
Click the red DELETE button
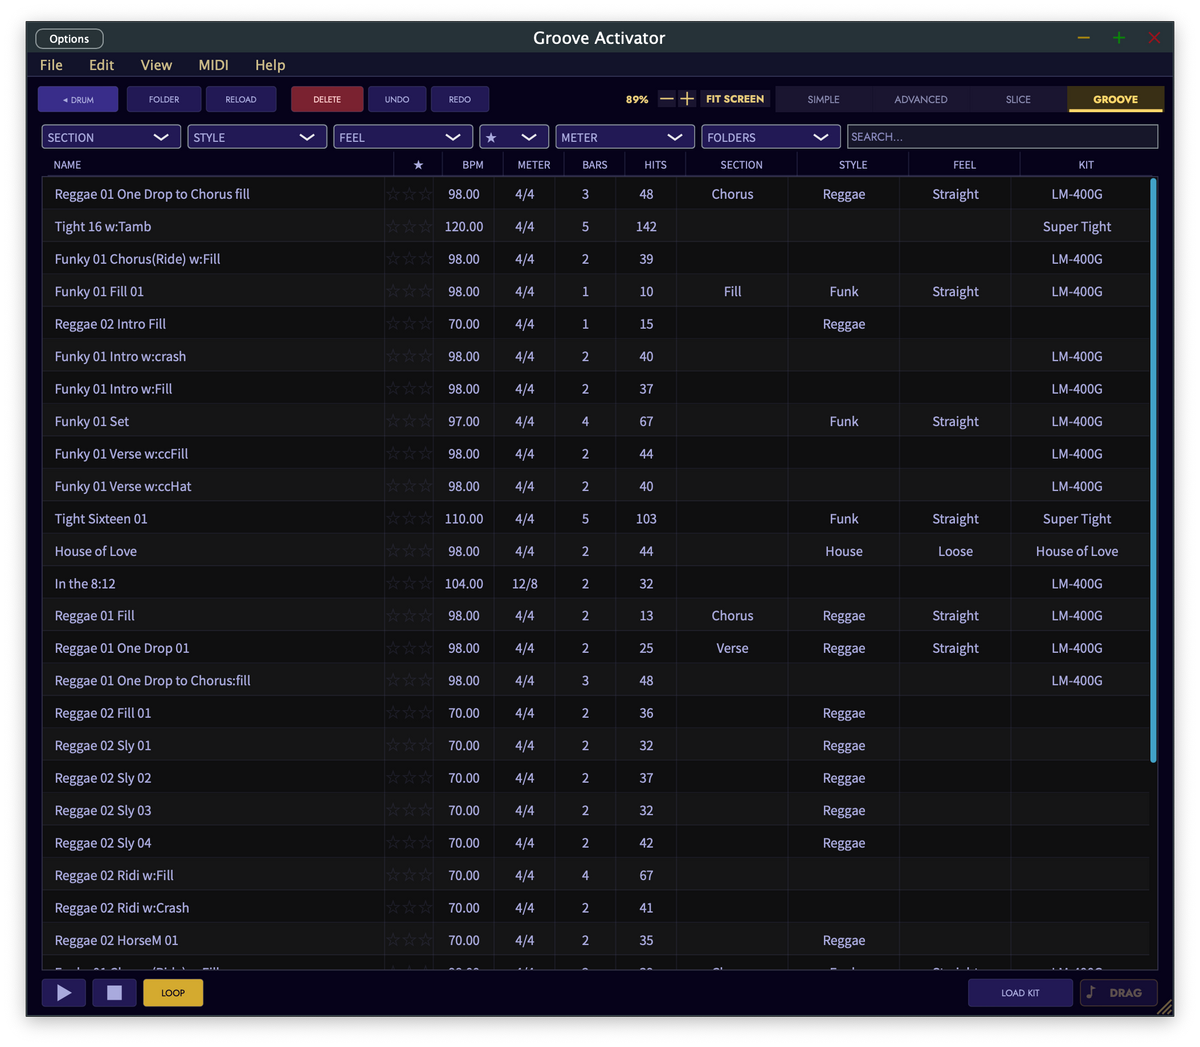(x=327, y=99)
